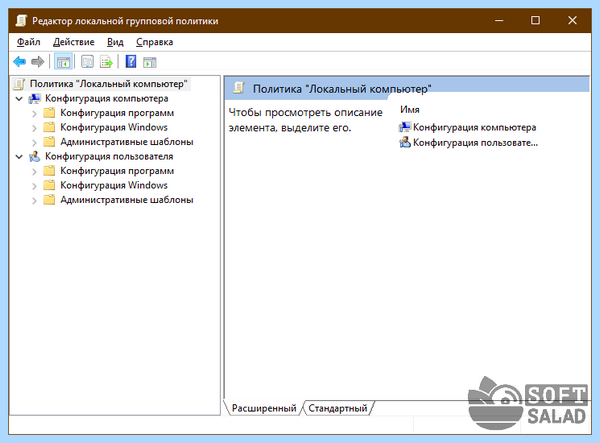600x443 pixels.
Task: Select Конфигурация программ label under user configuration
Action: (117, 171)
